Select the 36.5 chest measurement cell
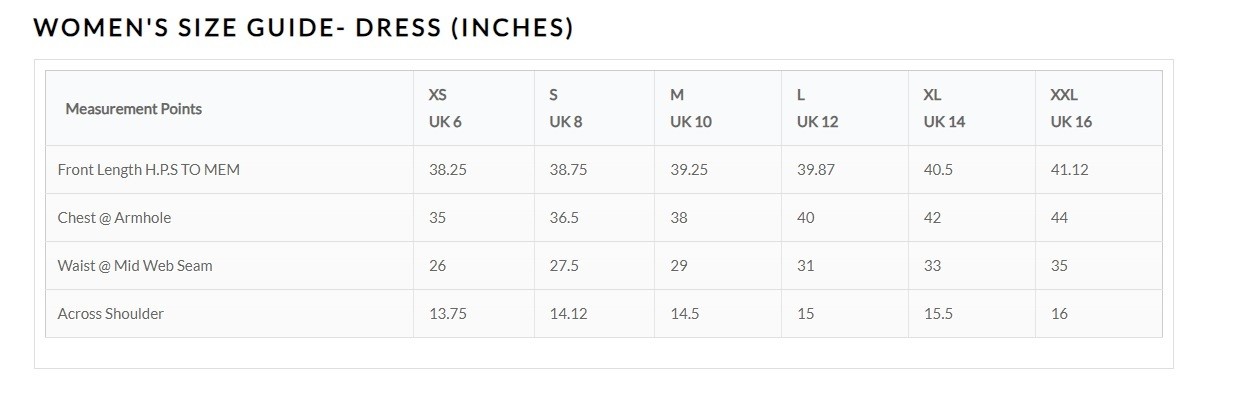The height and width of the screenshot is (419, 1239). click(x=564, y=218)
